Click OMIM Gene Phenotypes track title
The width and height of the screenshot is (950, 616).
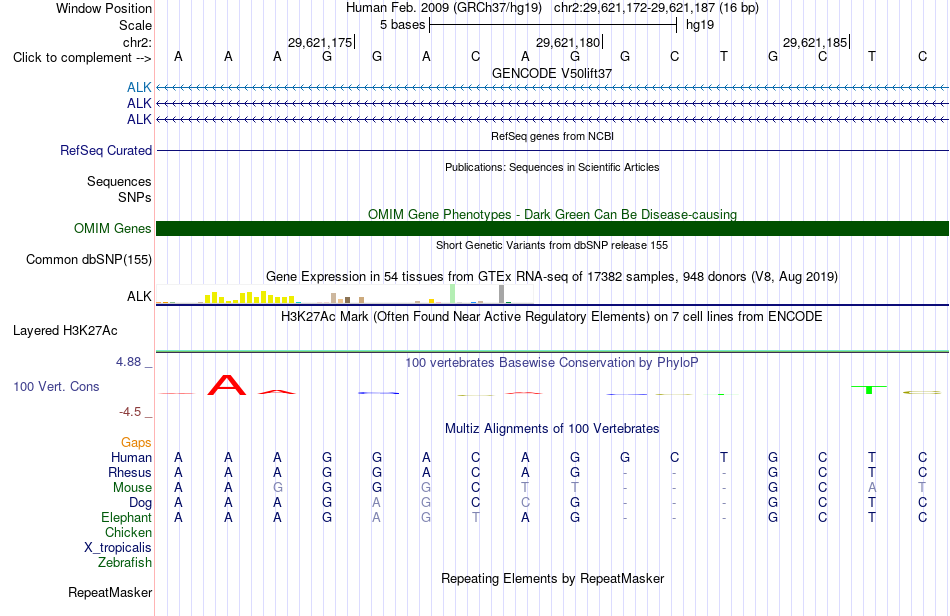[552, 214]
